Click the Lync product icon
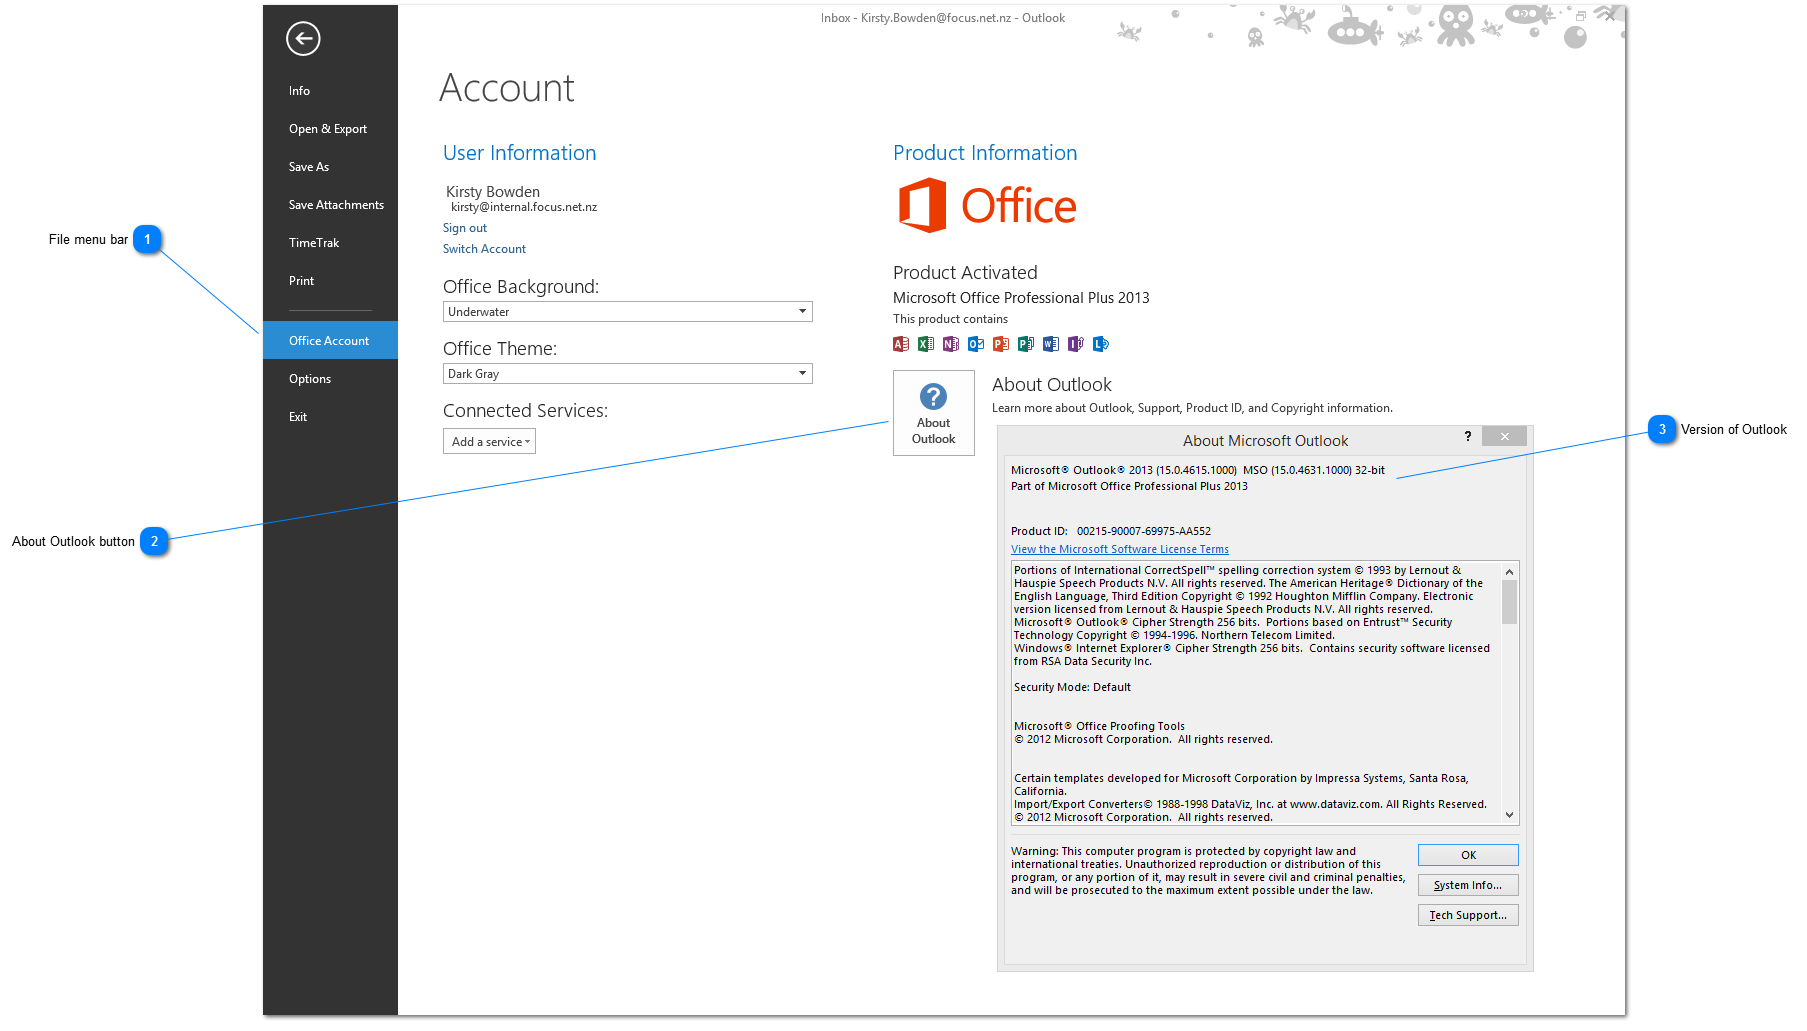 coord(1101,344)
